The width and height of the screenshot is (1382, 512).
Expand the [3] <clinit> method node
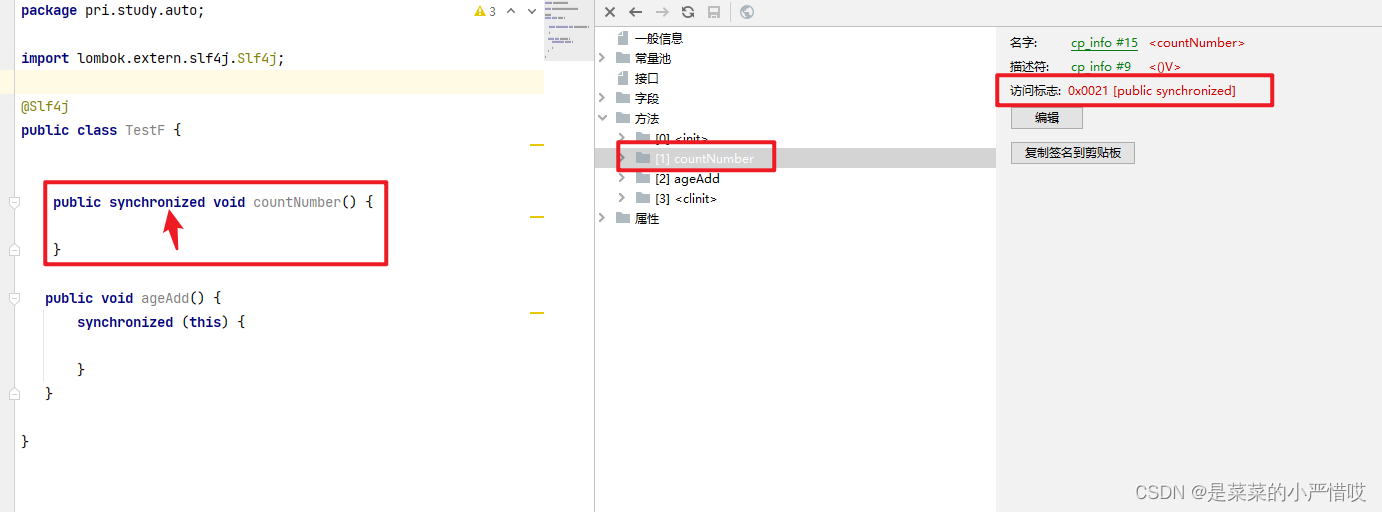pos(622,198)
